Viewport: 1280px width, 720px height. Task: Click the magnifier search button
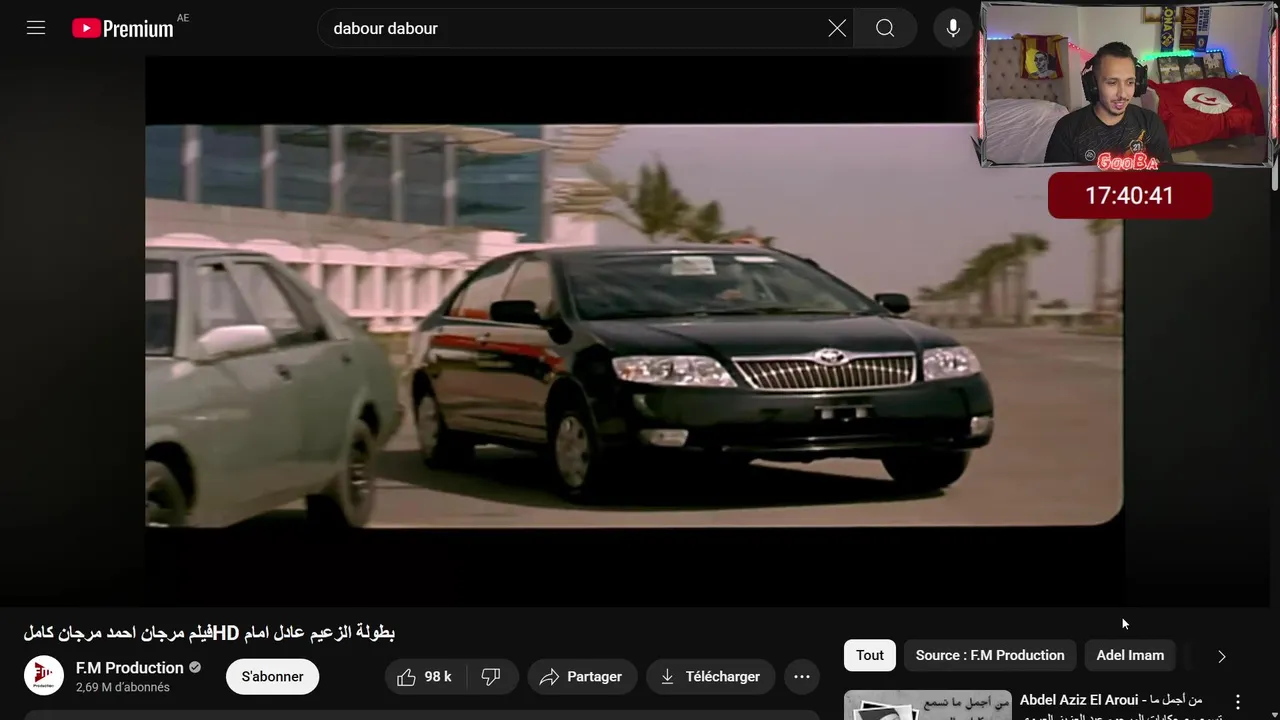(885, 28)
